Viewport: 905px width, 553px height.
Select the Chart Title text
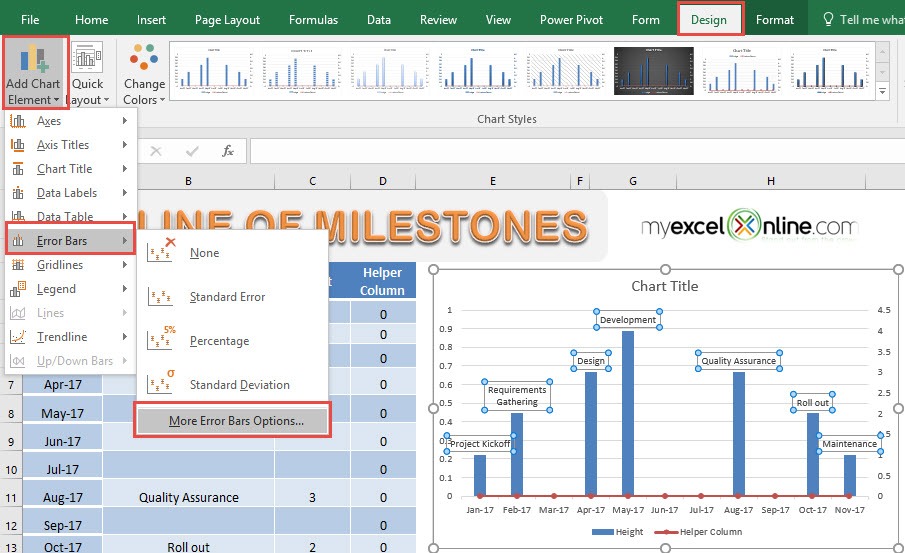[x=665, y=286]
